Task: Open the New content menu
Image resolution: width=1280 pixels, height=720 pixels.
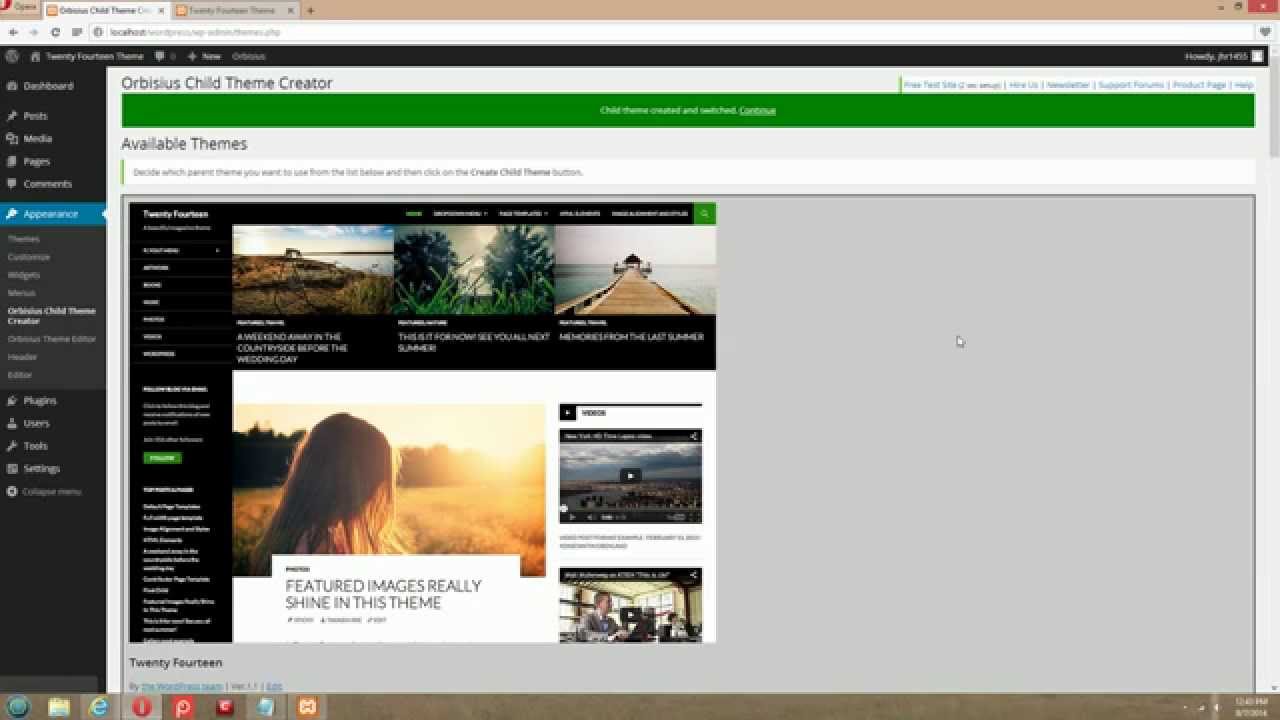Action: (x=204, y=56)
